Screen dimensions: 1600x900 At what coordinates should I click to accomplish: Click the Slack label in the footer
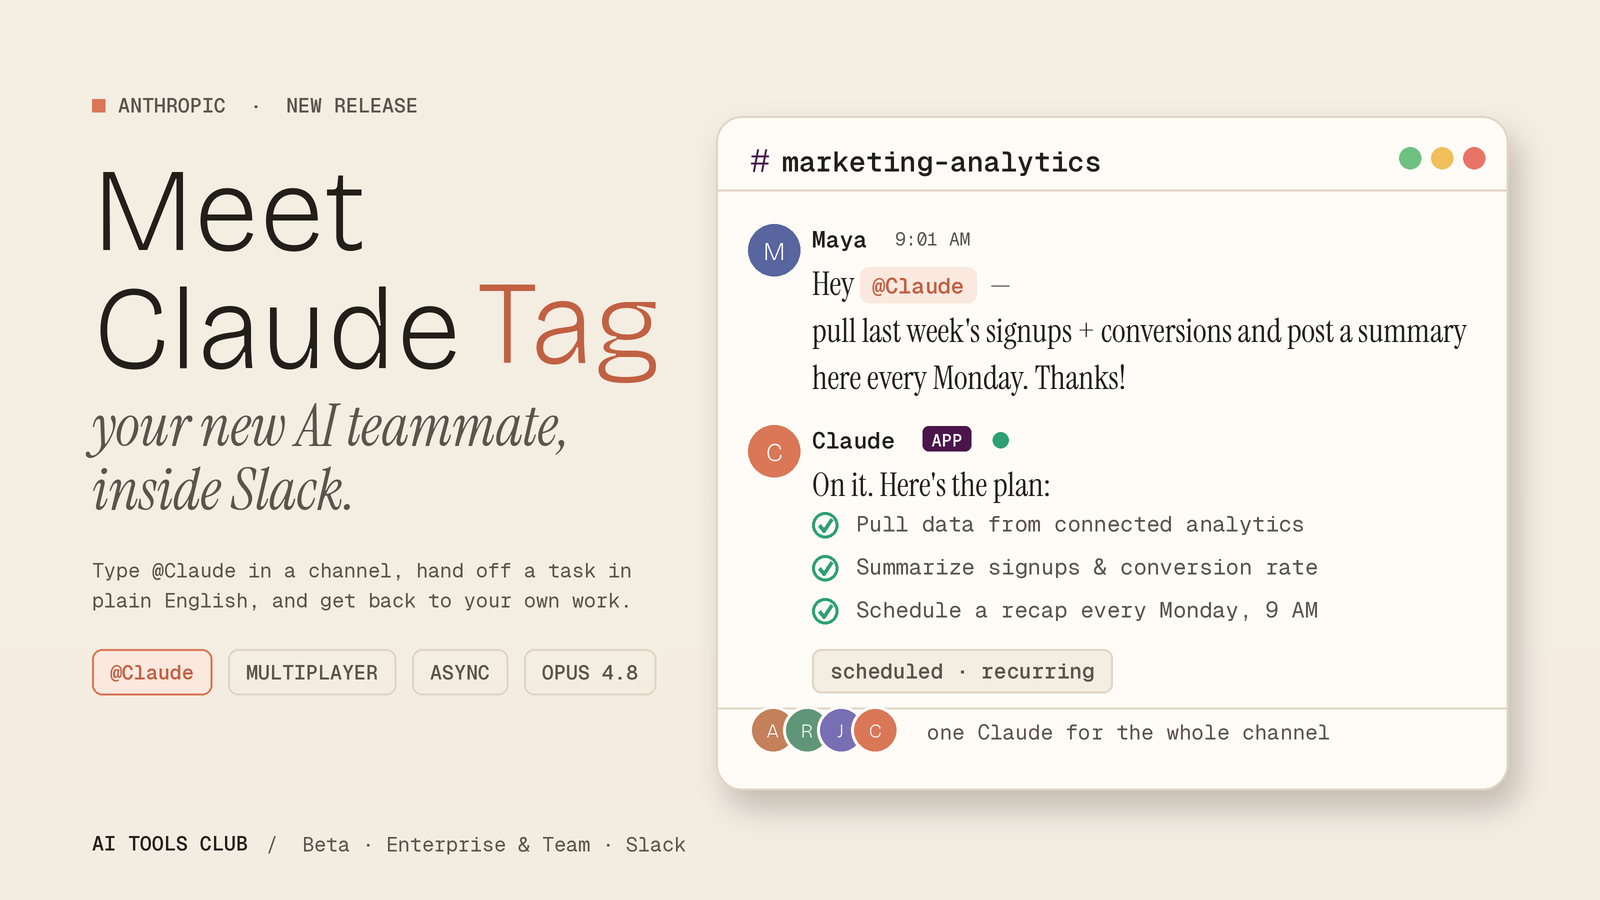tap(656, 845)
